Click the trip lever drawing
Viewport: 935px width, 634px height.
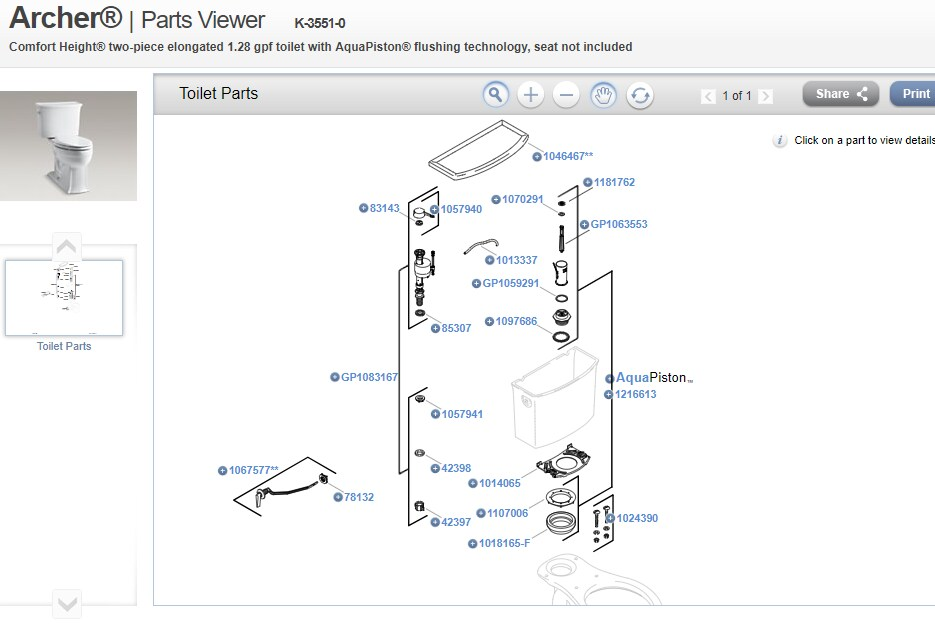[x=292, y=489]
